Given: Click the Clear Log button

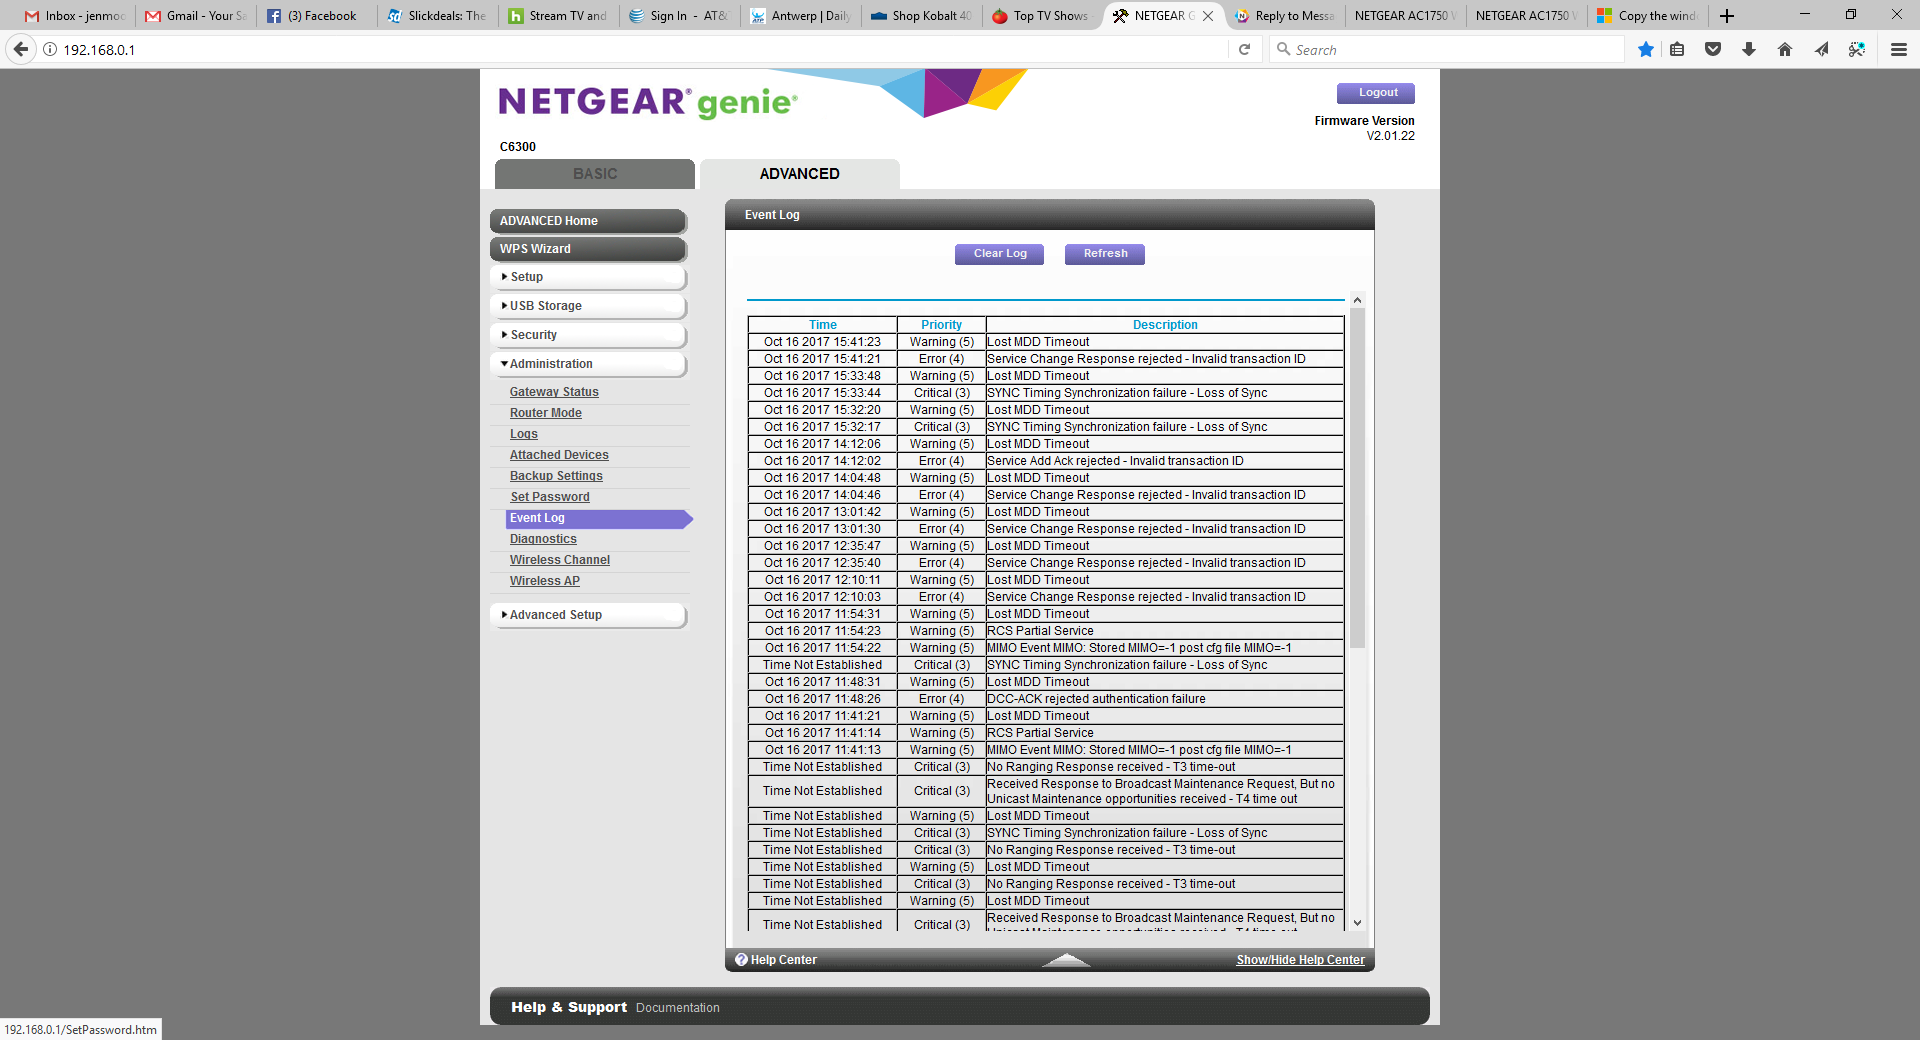Looking at the screenshot, I should (998, 253).
